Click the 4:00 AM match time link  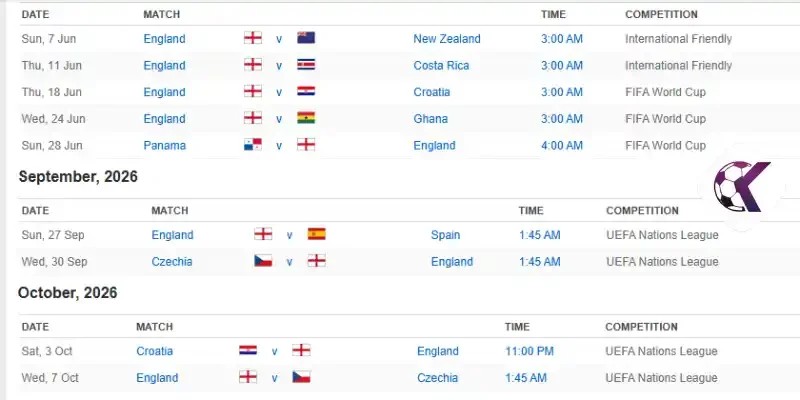tap(562, 145)
